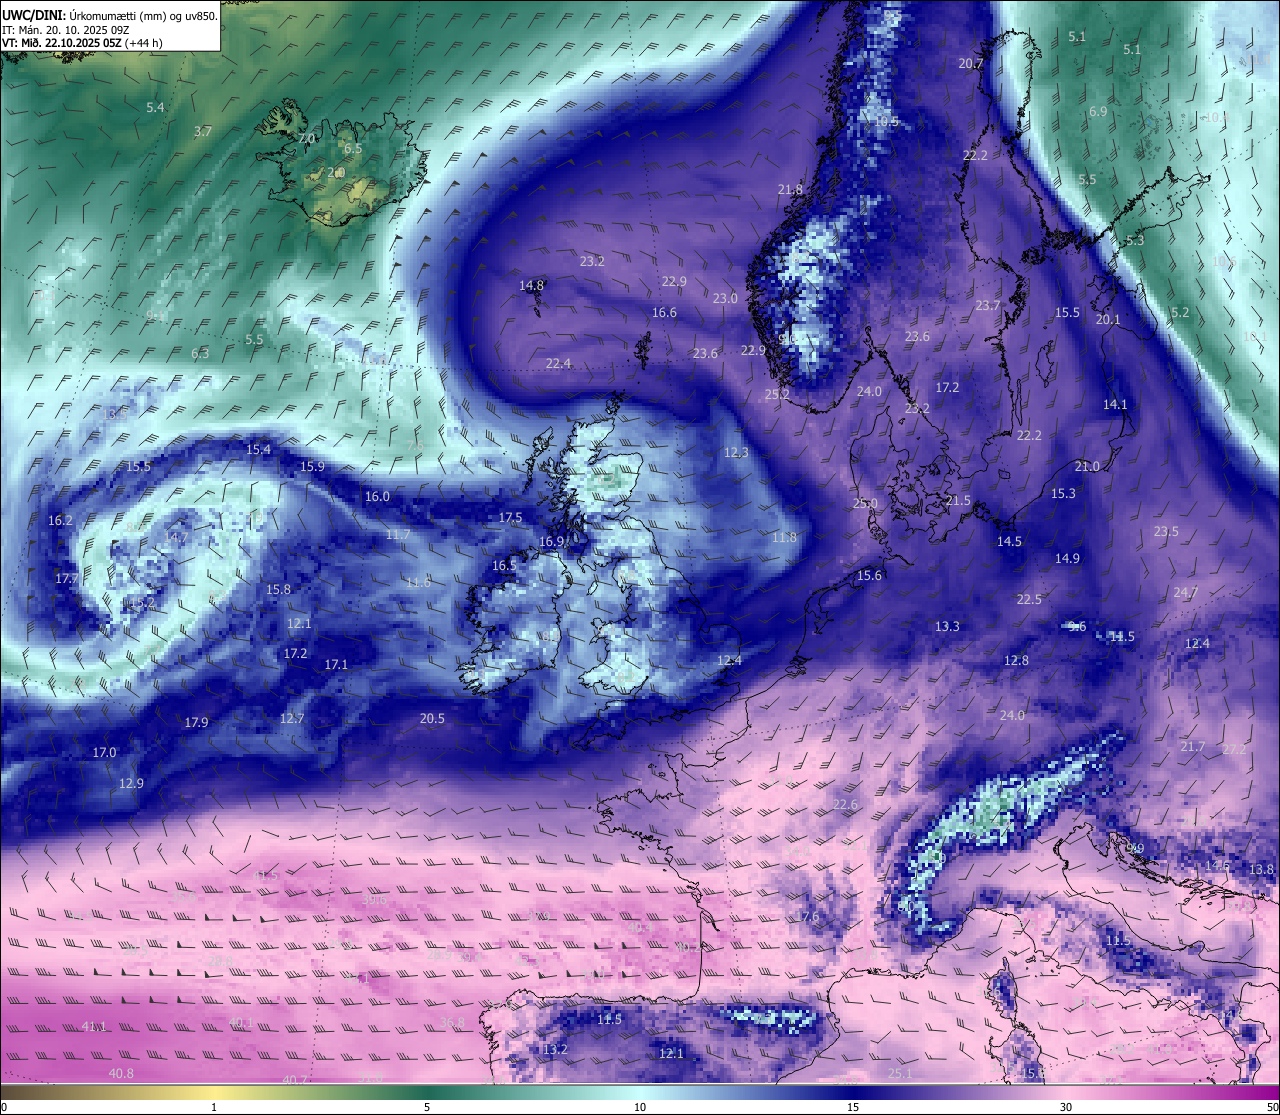The height and width of the screenshot is (1115, 1280).
Task: Click the 16.0 value west of Scotland
Action: (377, 496)
